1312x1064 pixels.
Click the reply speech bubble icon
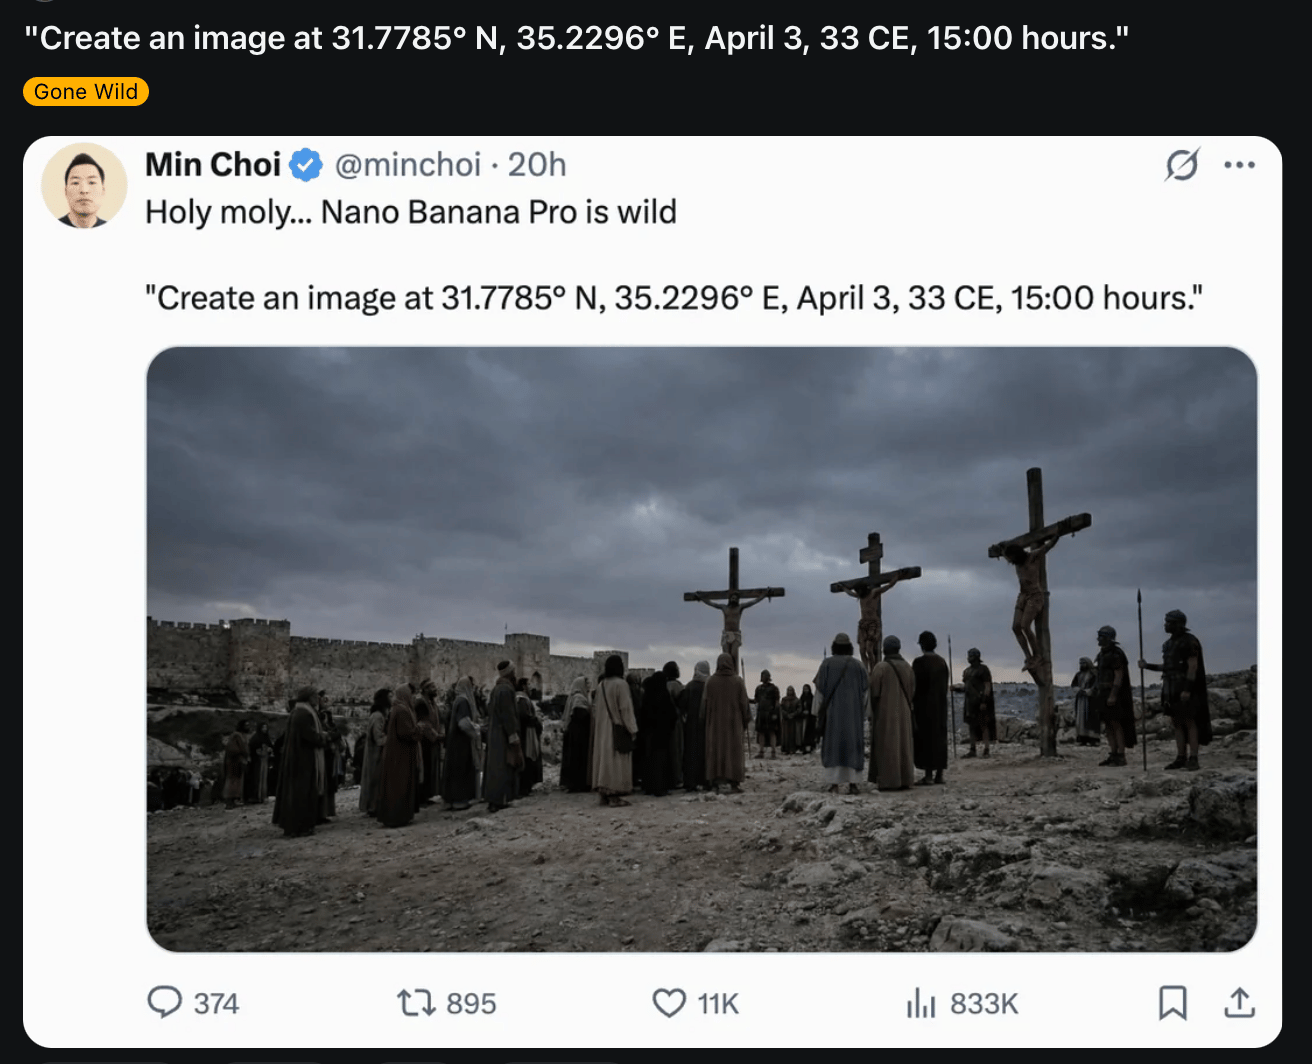coord(165,1002)
